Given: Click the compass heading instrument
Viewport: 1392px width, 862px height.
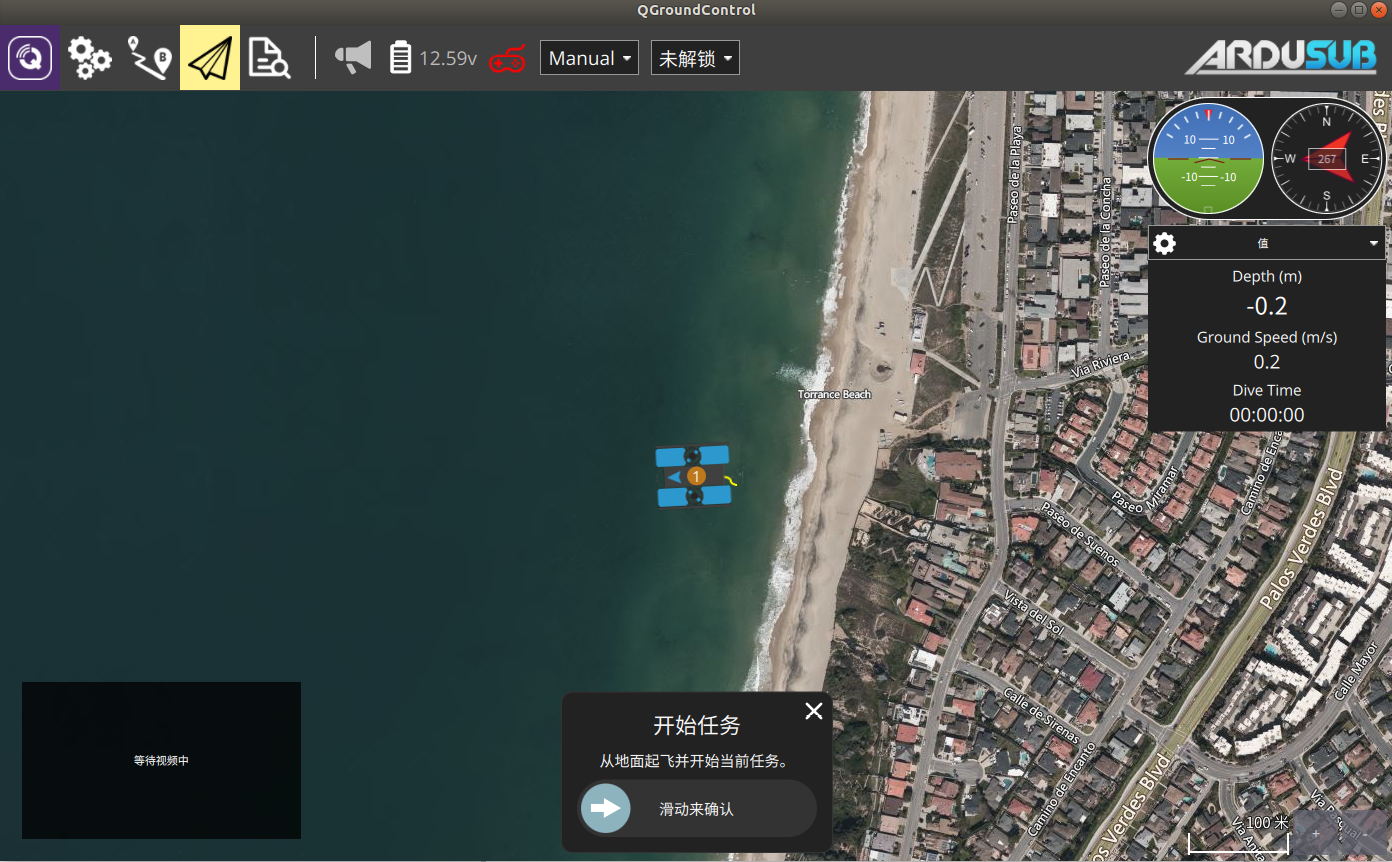Looking at the screenshot, I should point(1327,158).
